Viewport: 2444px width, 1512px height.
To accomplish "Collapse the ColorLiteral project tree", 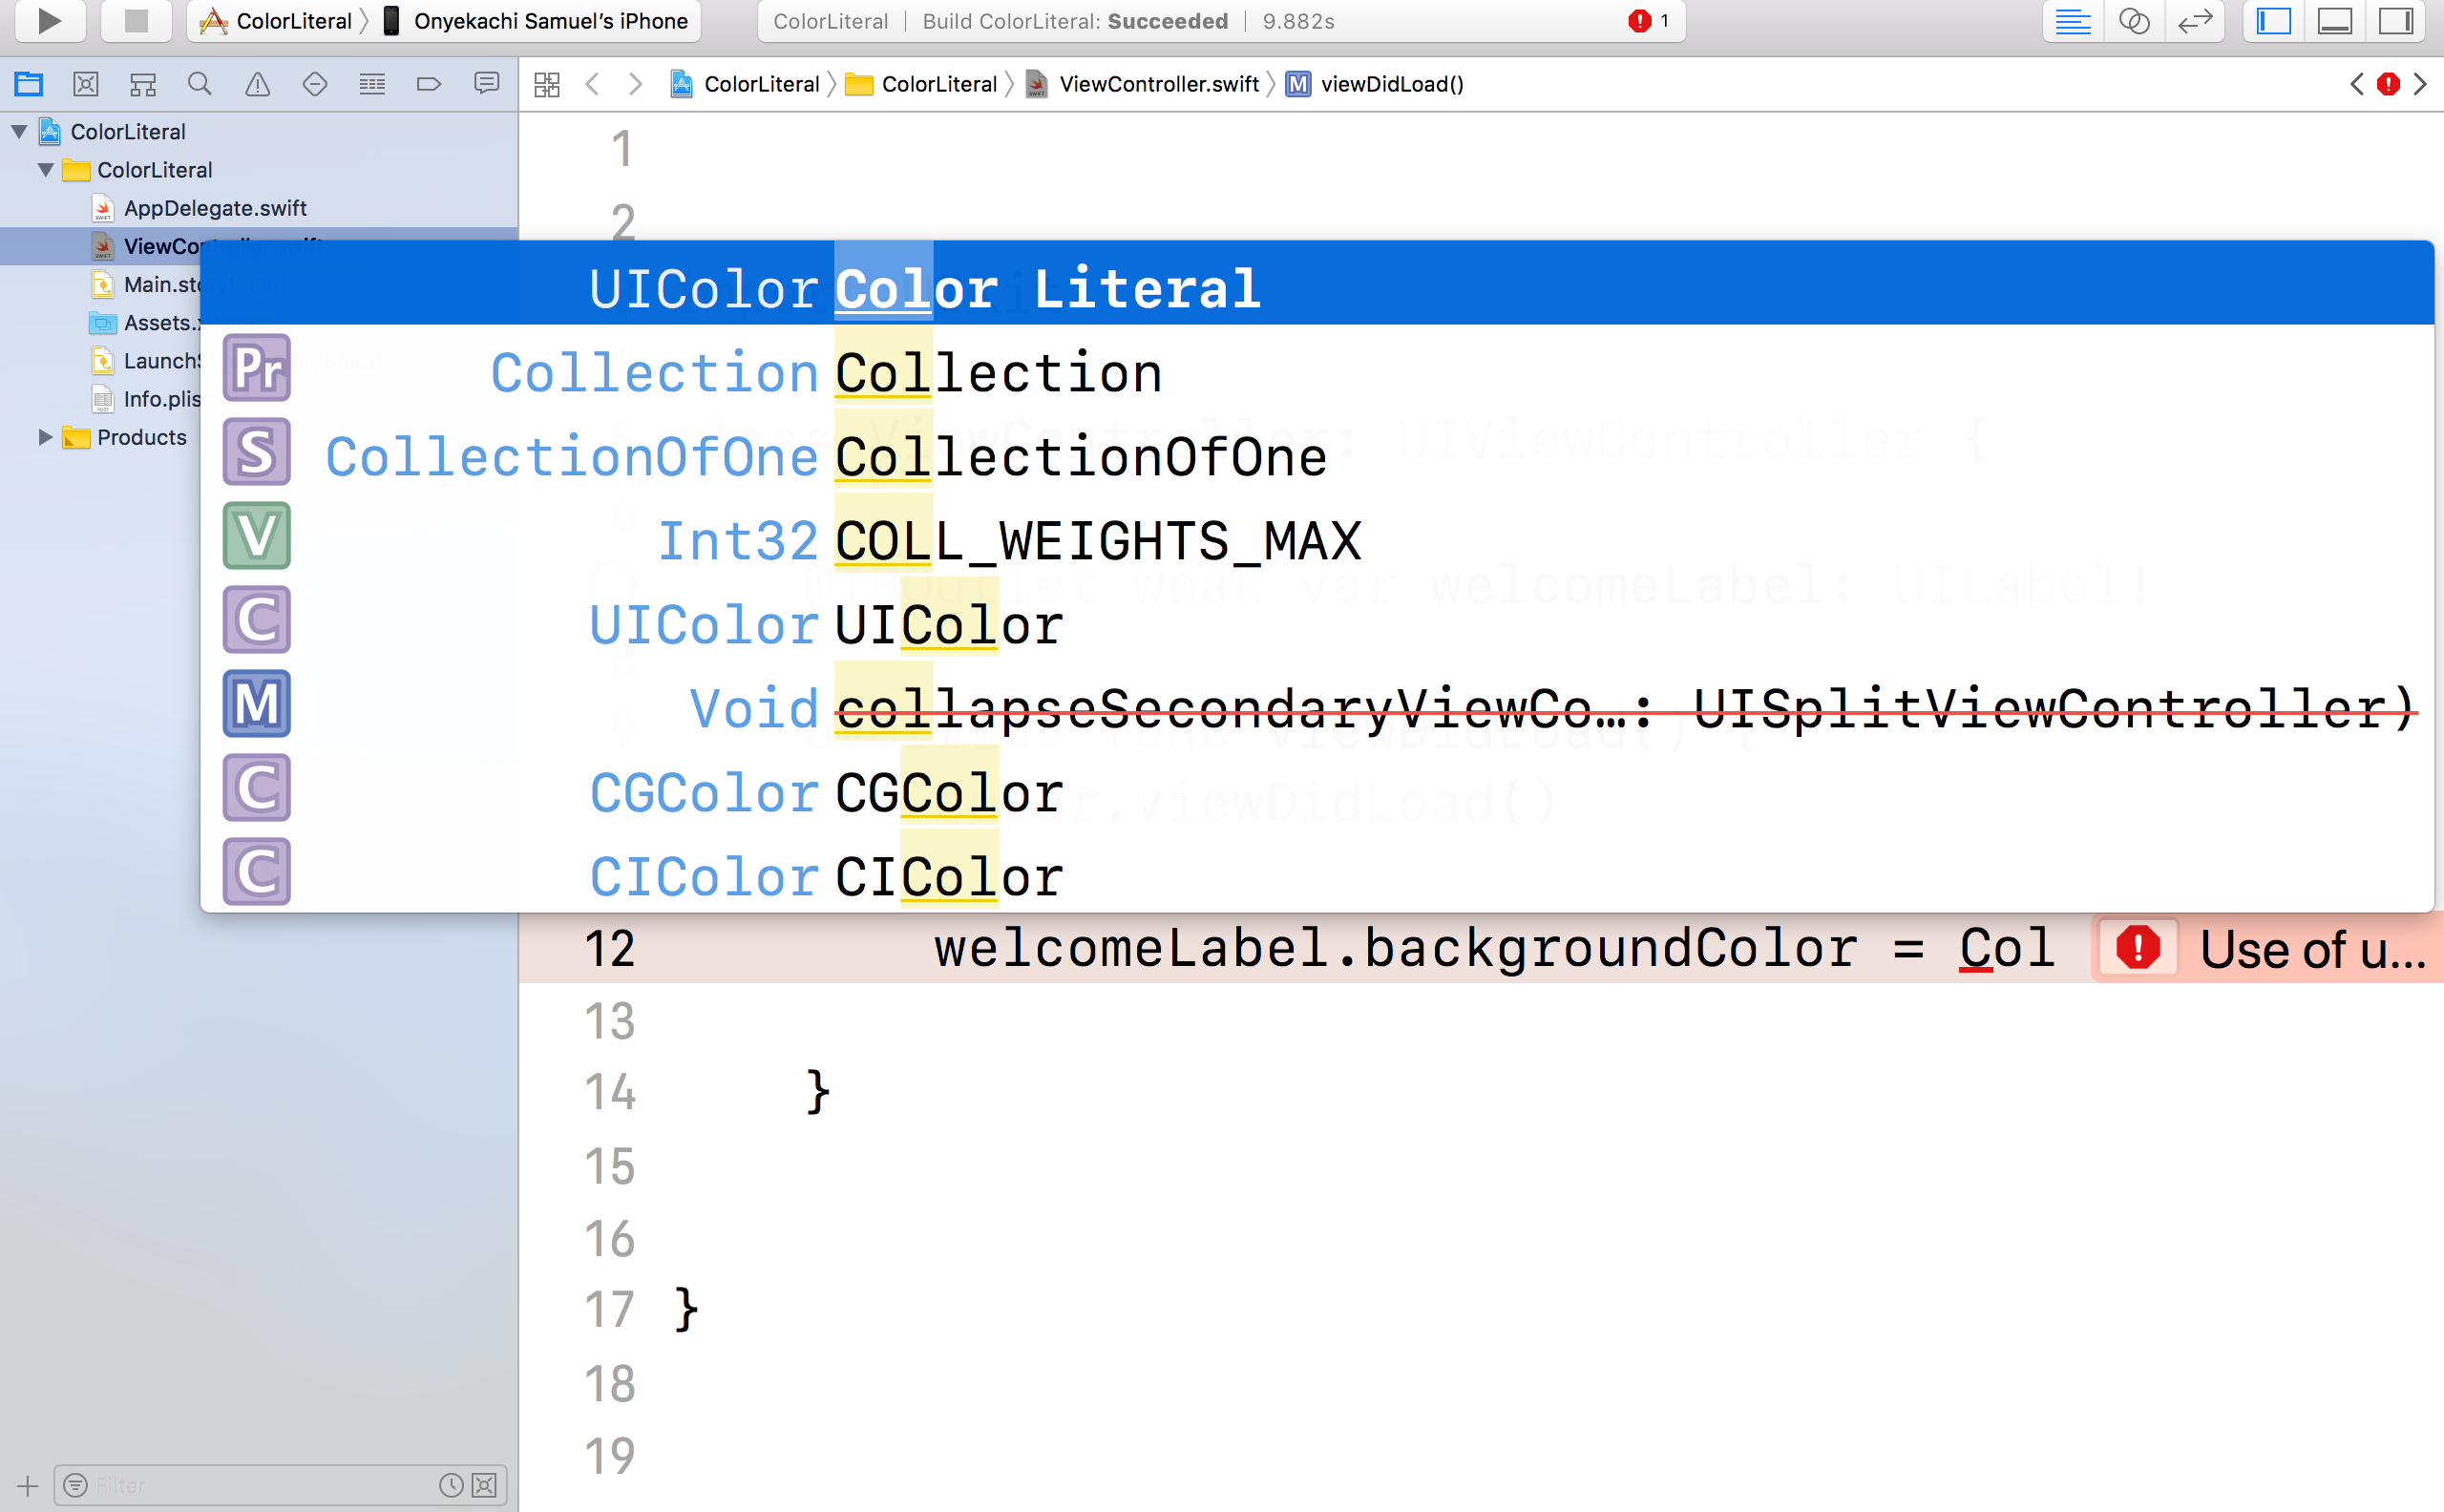I will pyautogui.click(x=18, y=131).
